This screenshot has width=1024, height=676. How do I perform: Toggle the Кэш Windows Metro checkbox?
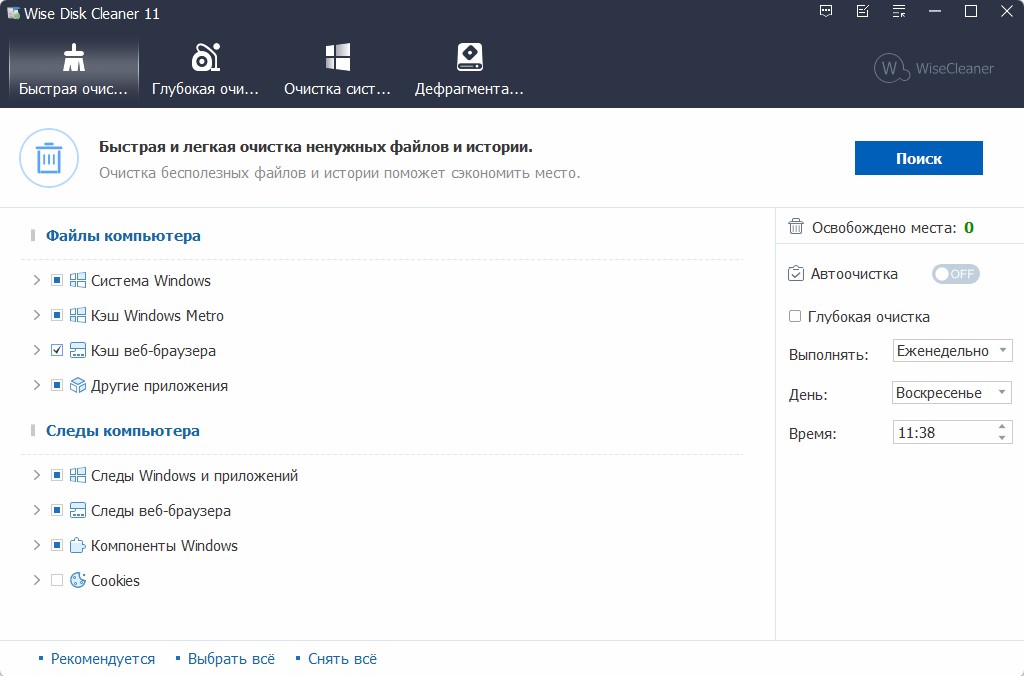57,315
